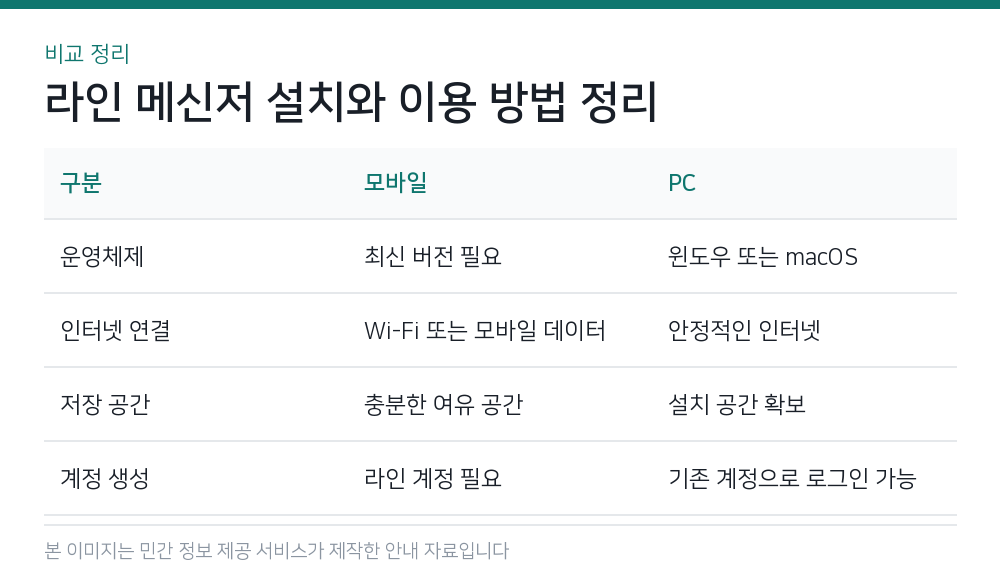Click the '비교 정리' label above the title
Screen dimensions: 1000x578
click(87, 54)
